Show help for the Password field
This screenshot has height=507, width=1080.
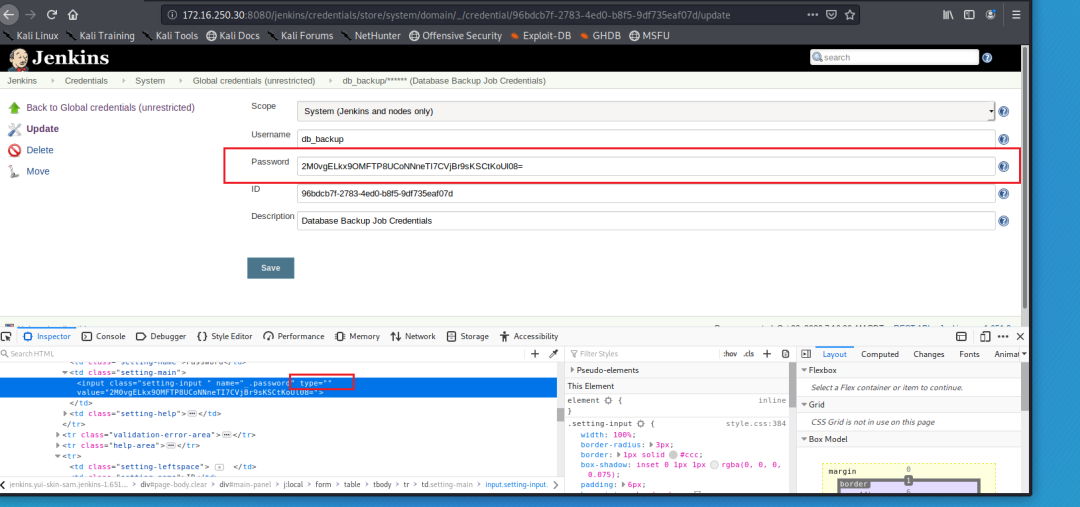point(1004,167)
